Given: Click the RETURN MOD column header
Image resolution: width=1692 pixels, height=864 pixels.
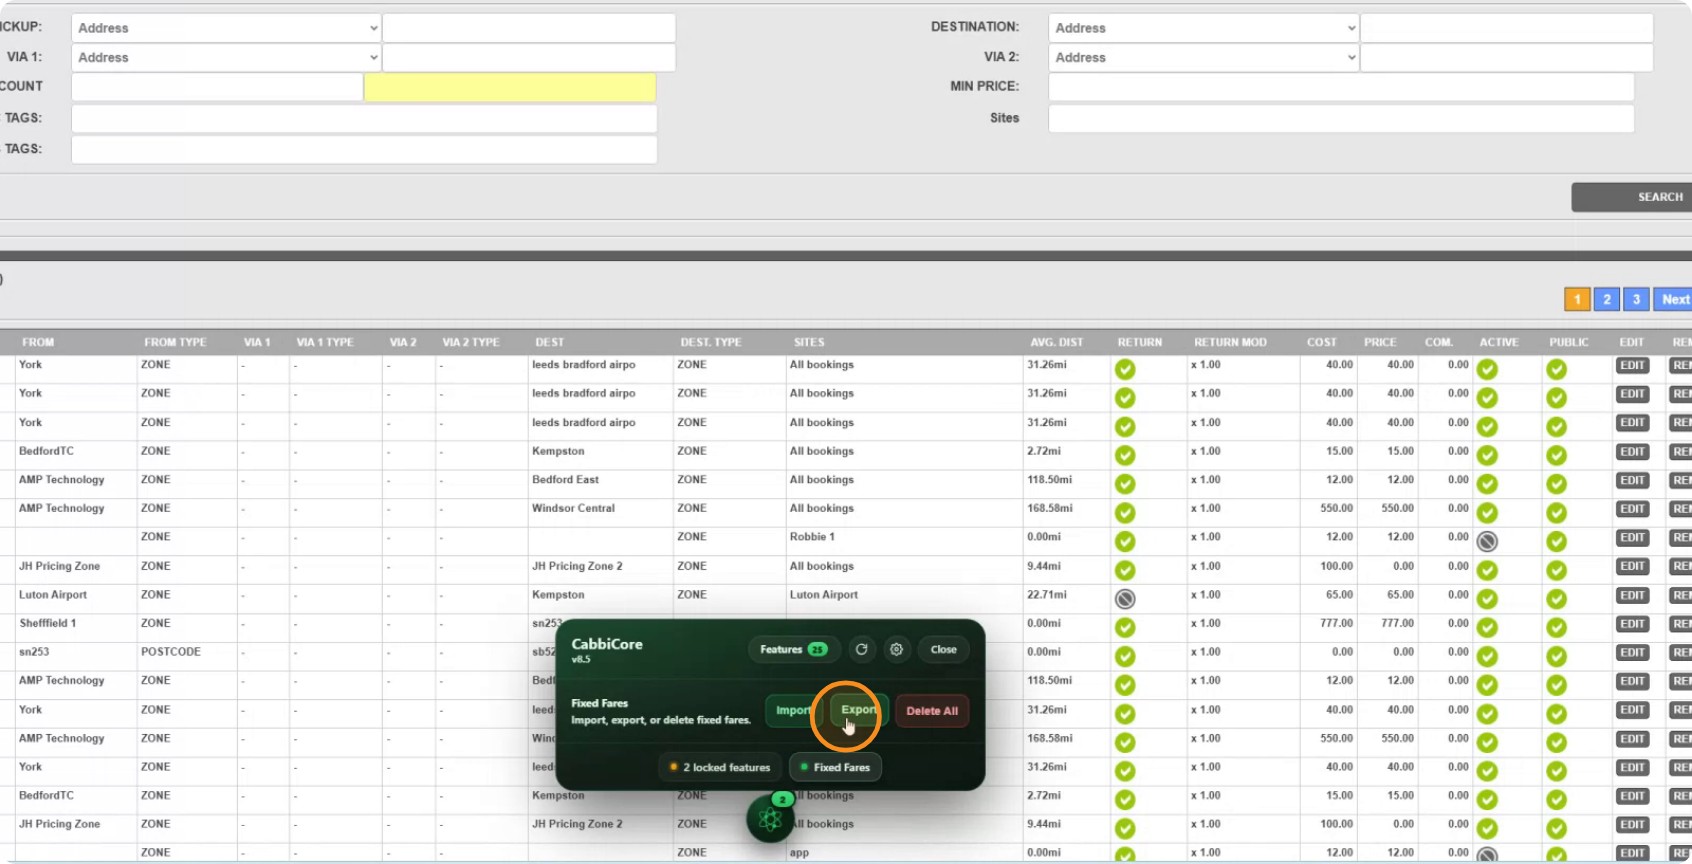Looking at the screenshot, I should [1230, 342].
